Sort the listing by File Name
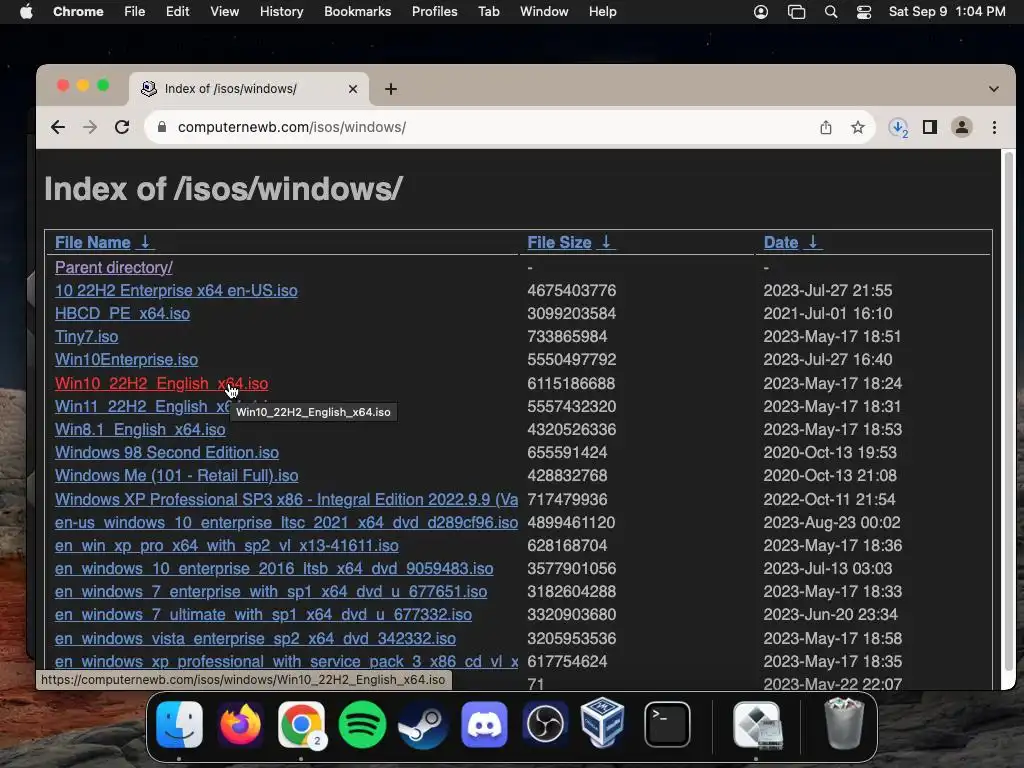Screen dimensions: 1024x768 93,242
